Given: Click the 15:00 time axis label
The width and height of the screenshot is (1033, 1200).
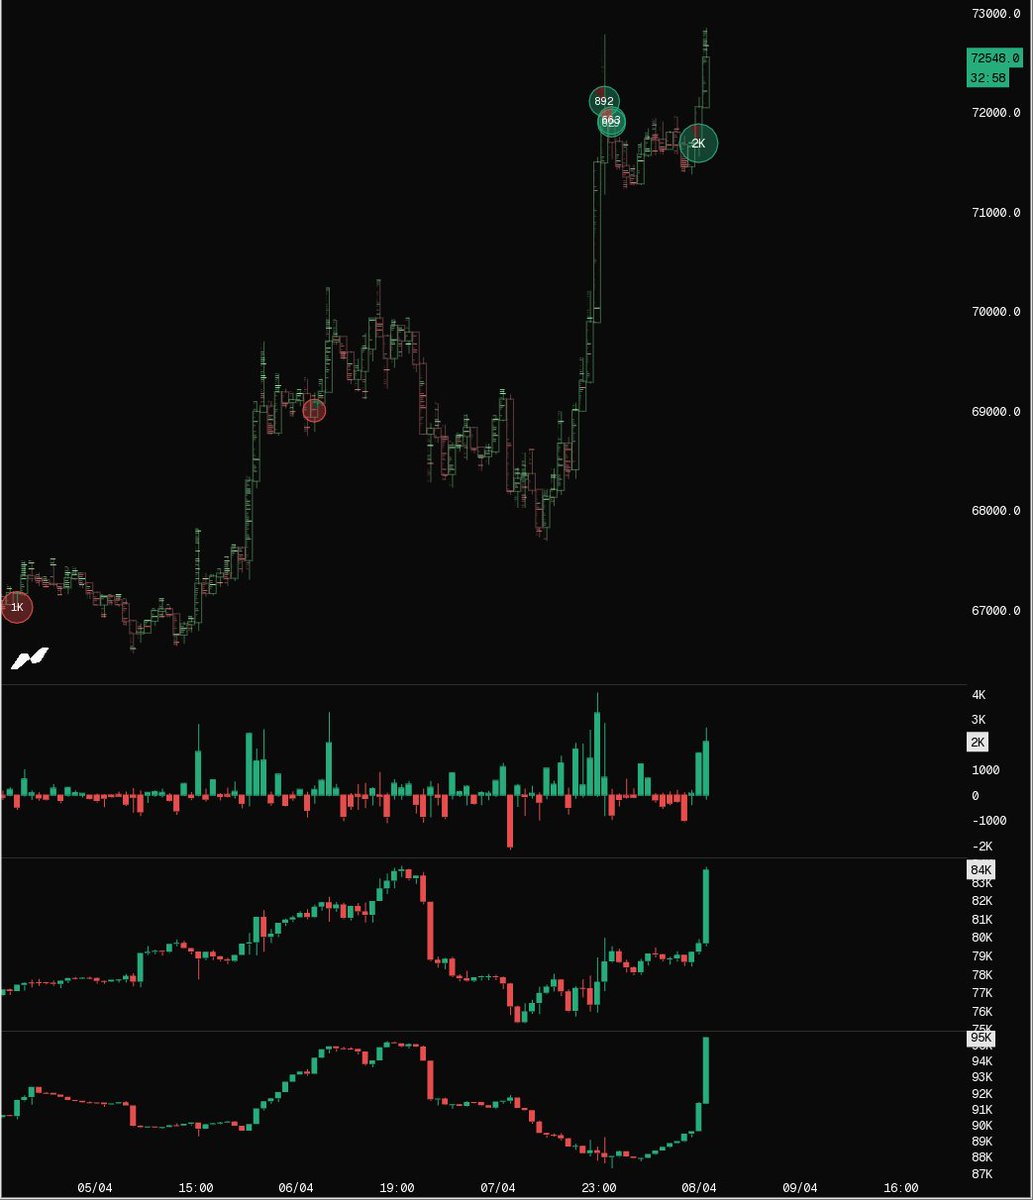Looking at the screenshot, I should tap(195, 1188).
